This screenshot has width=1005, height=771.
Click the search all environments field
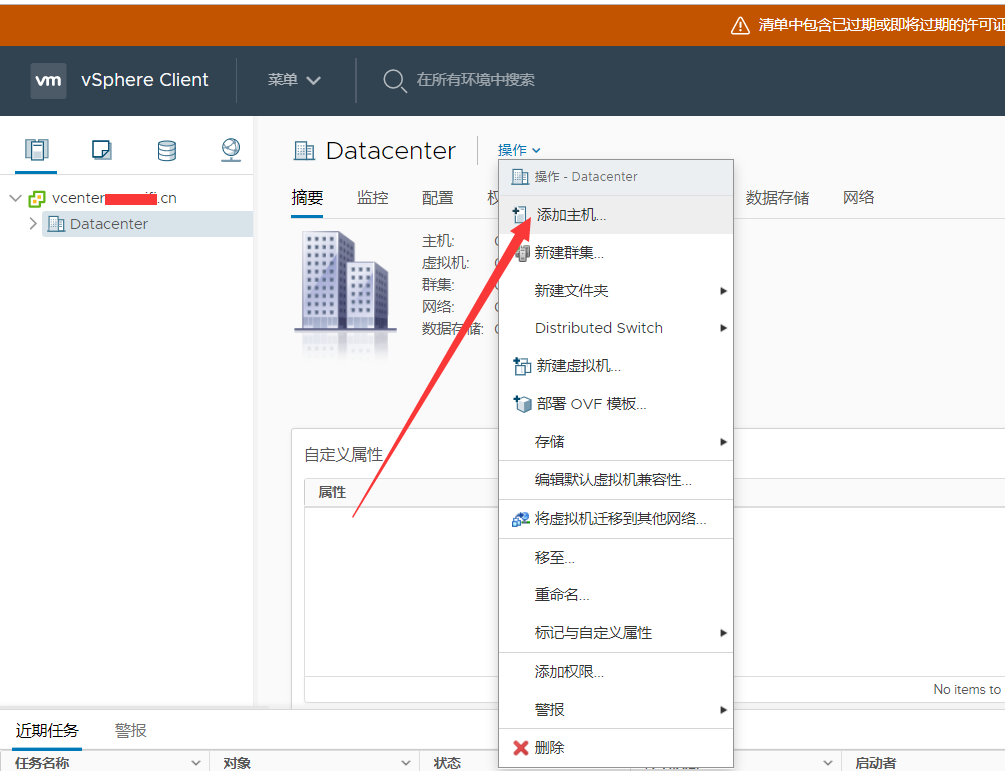click(476, 80)
